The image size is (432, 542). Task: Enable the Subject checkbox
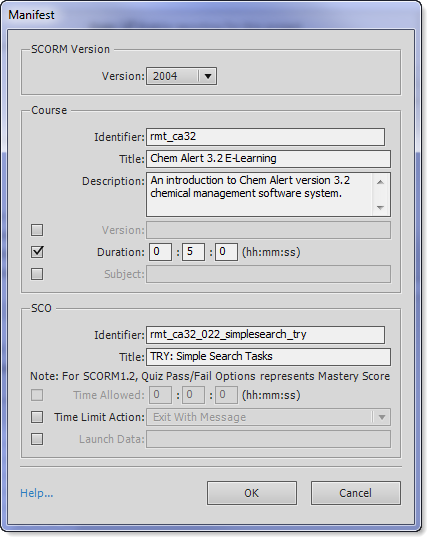tap(37, 274)
